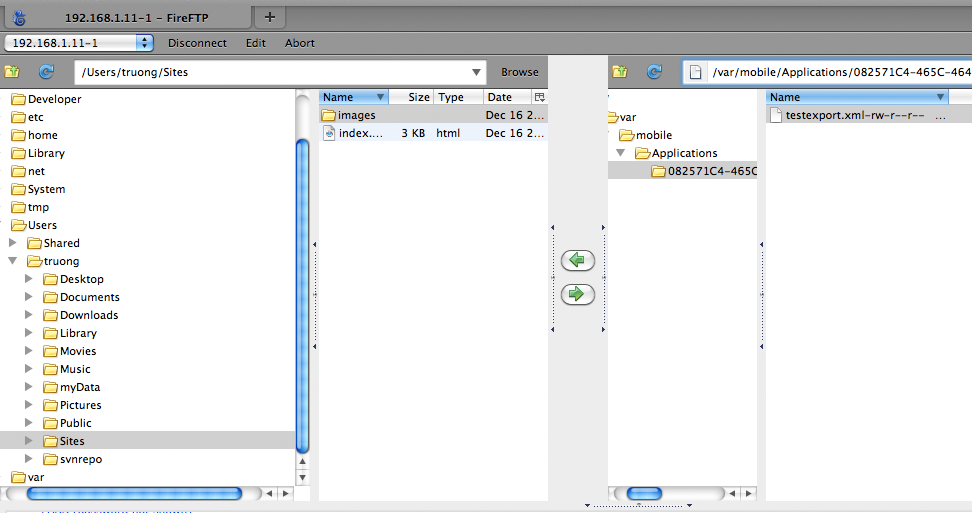The image size is (972, 513).
Task: Click the remote path page icon
Action: pyautogui.click(x=696, y=72)
